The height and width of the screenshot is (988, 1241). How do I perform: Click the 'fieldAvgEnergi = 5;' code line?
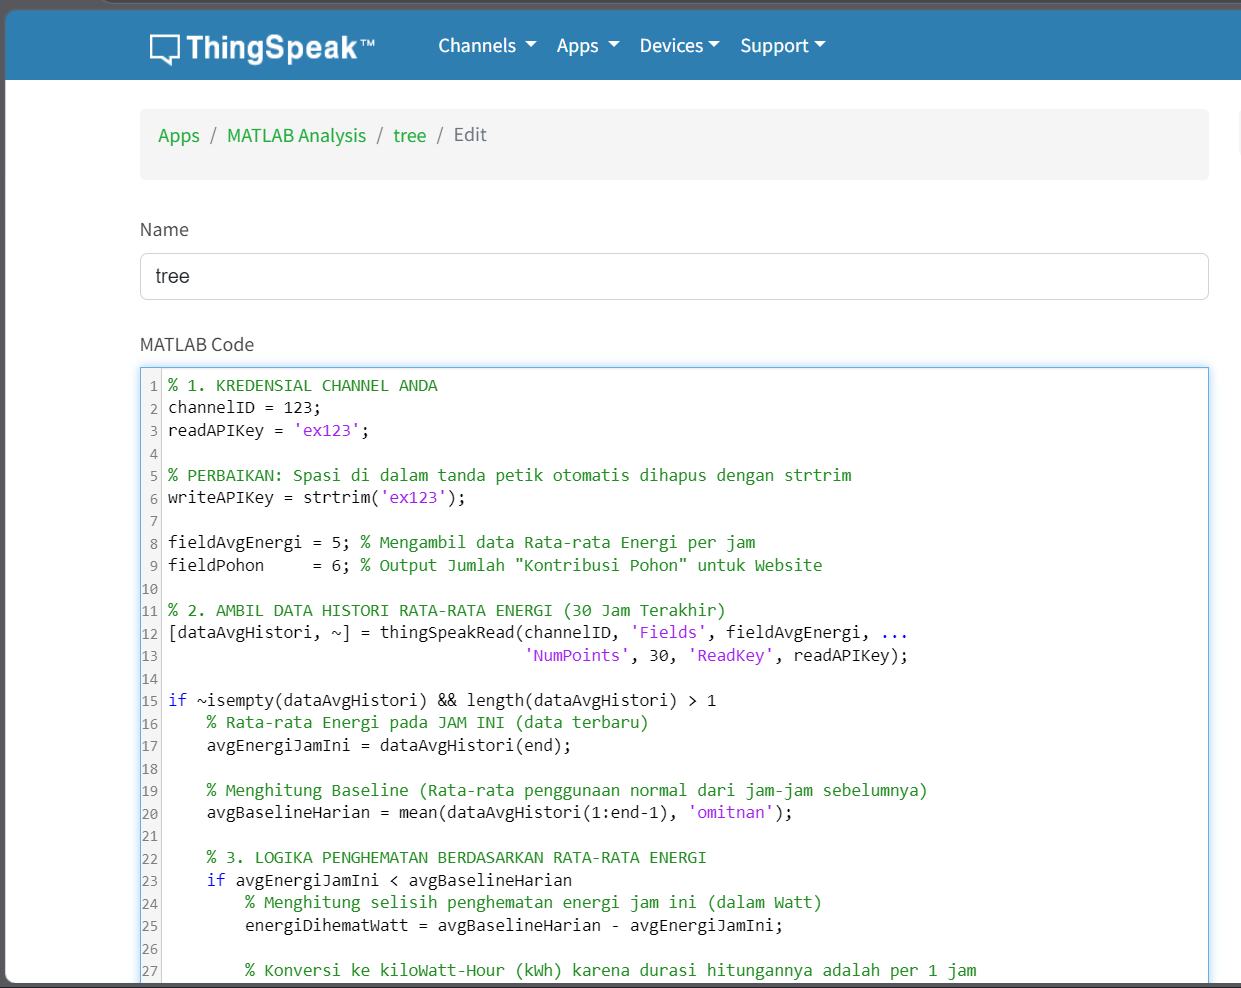(x=461, y=543)
